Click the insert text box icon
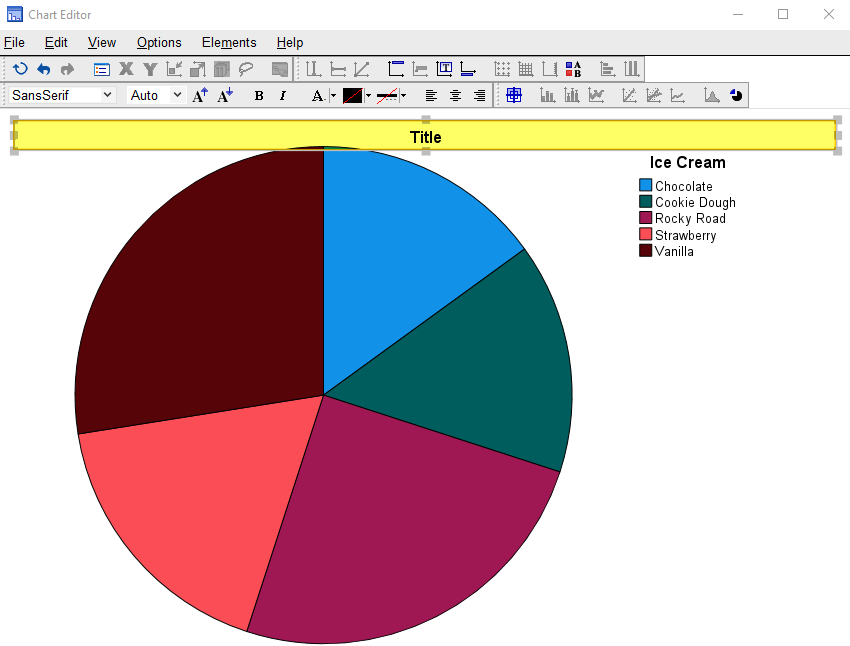Image resolution: width=850 pixels, height=646 pixels. coord(444,69)
